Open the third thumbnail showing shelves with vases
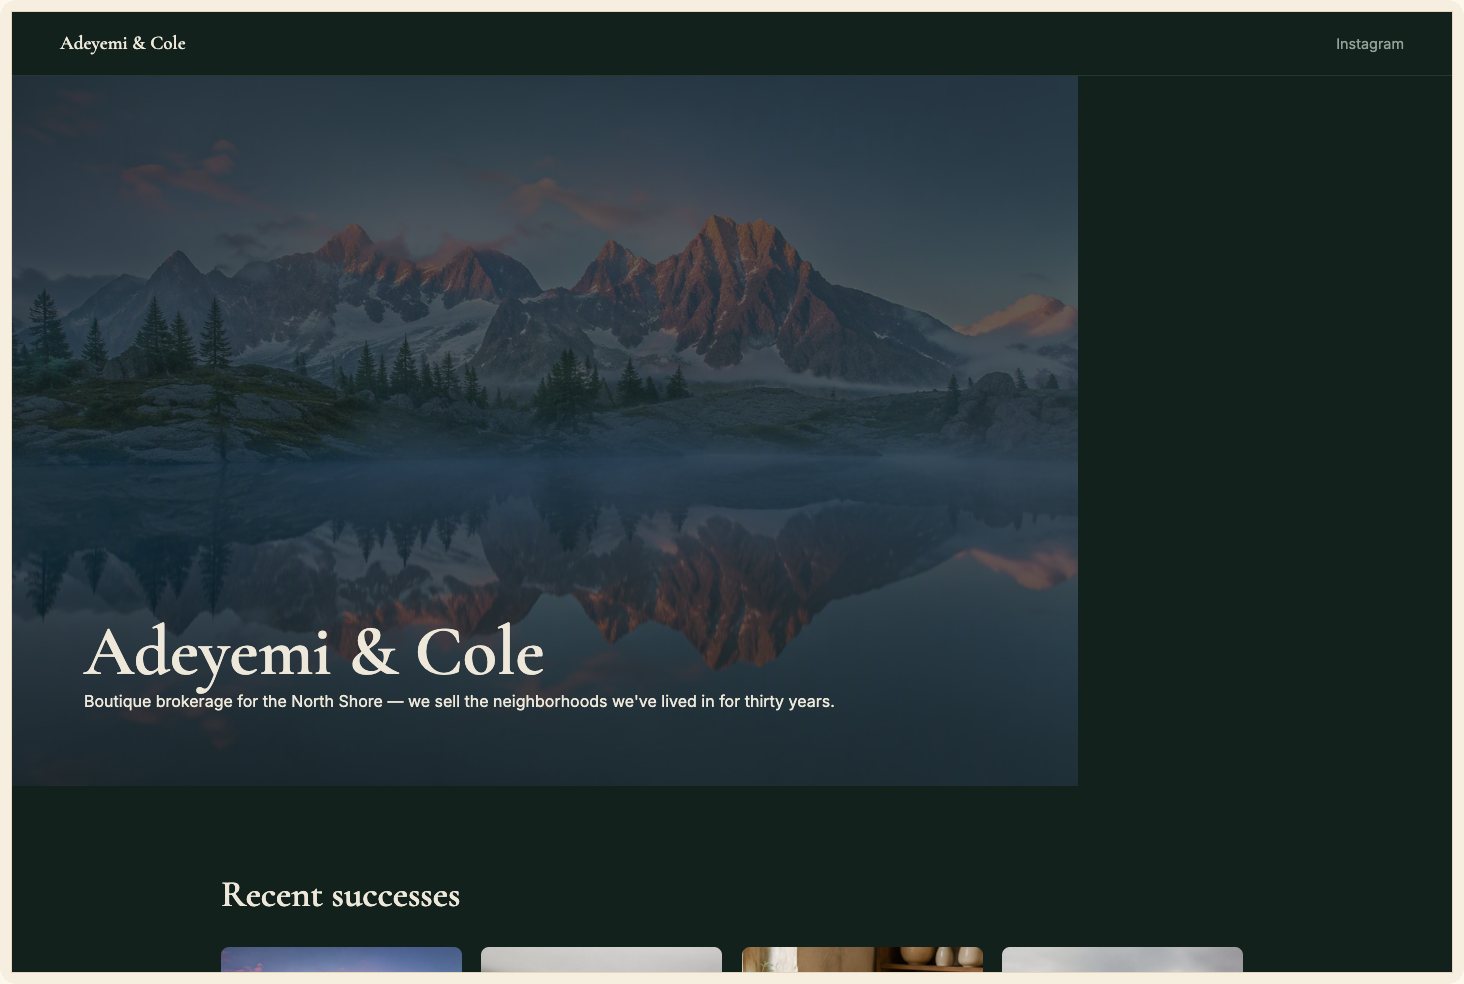The height and width of the screenshot is (984, 1464). pyautogui.click(x=862, y=959)
